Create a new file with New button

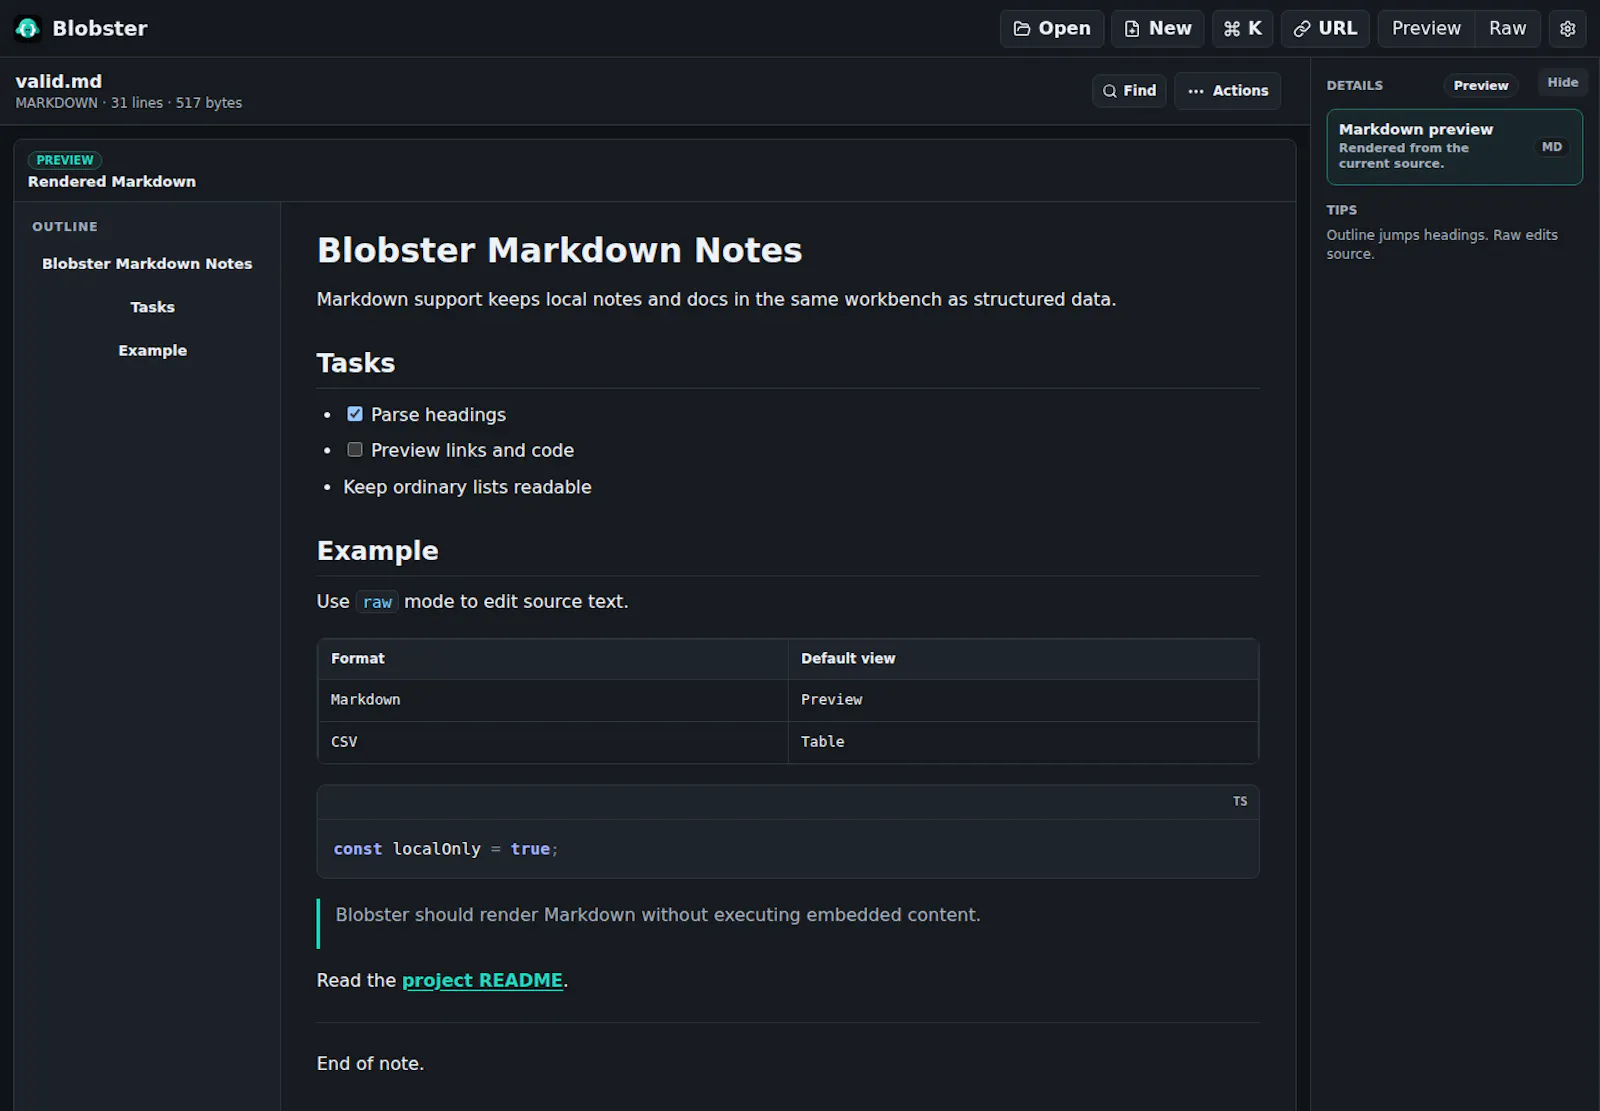coord(1158,28)
